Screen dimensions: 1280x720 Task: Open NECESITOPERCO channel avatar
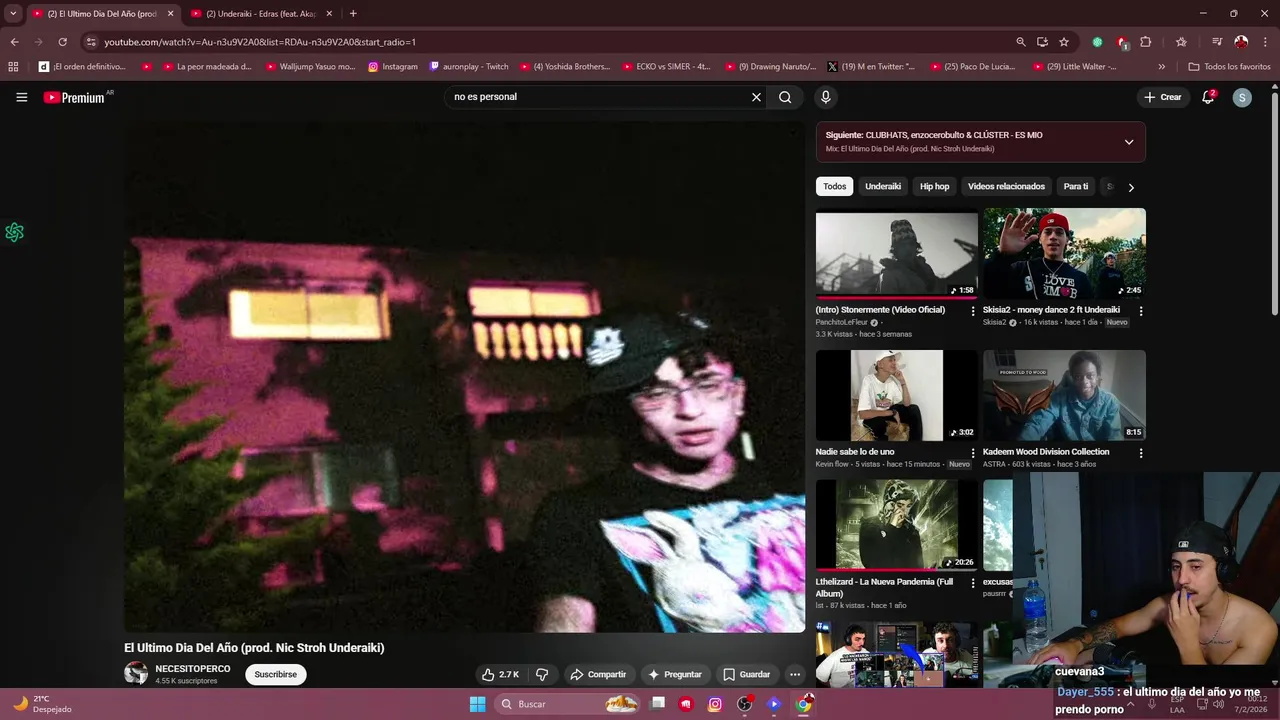click(136, 673)
